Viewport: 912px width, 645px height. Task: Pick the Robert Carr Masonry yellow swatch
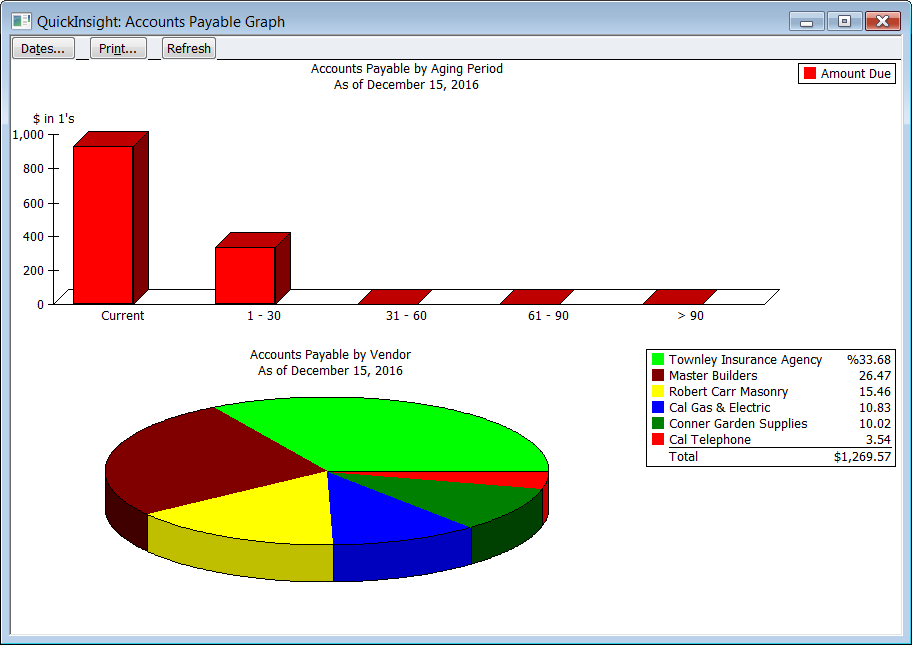(x=658, y=392)
